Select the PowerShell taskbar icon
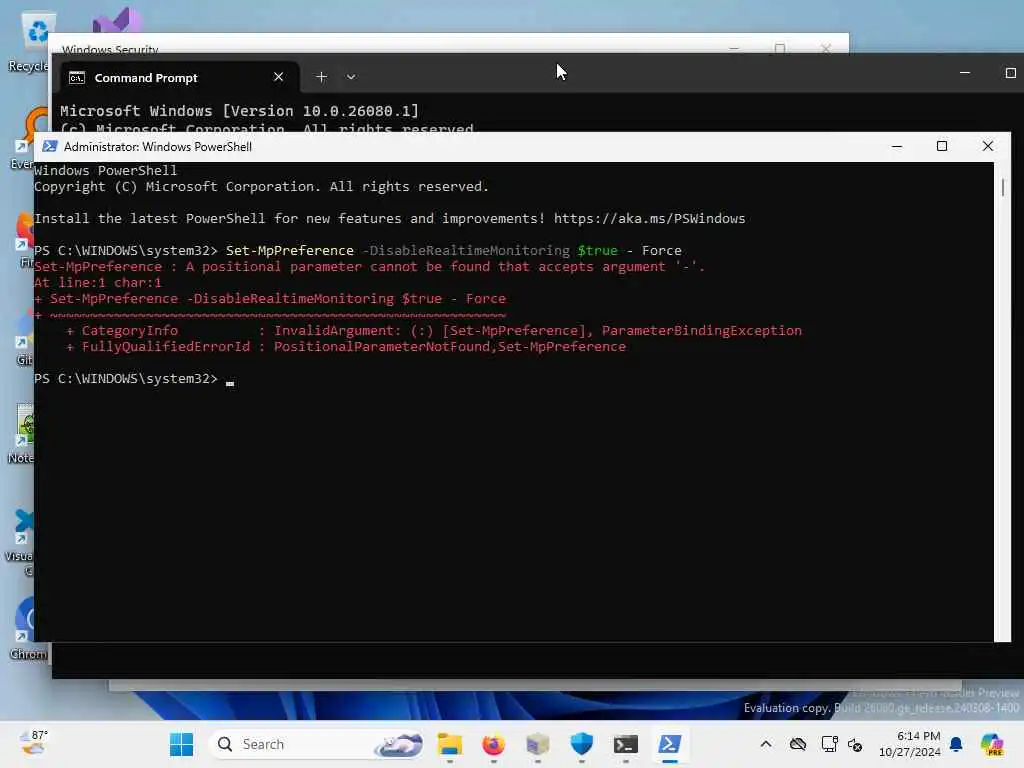 (x=669, y=744)
